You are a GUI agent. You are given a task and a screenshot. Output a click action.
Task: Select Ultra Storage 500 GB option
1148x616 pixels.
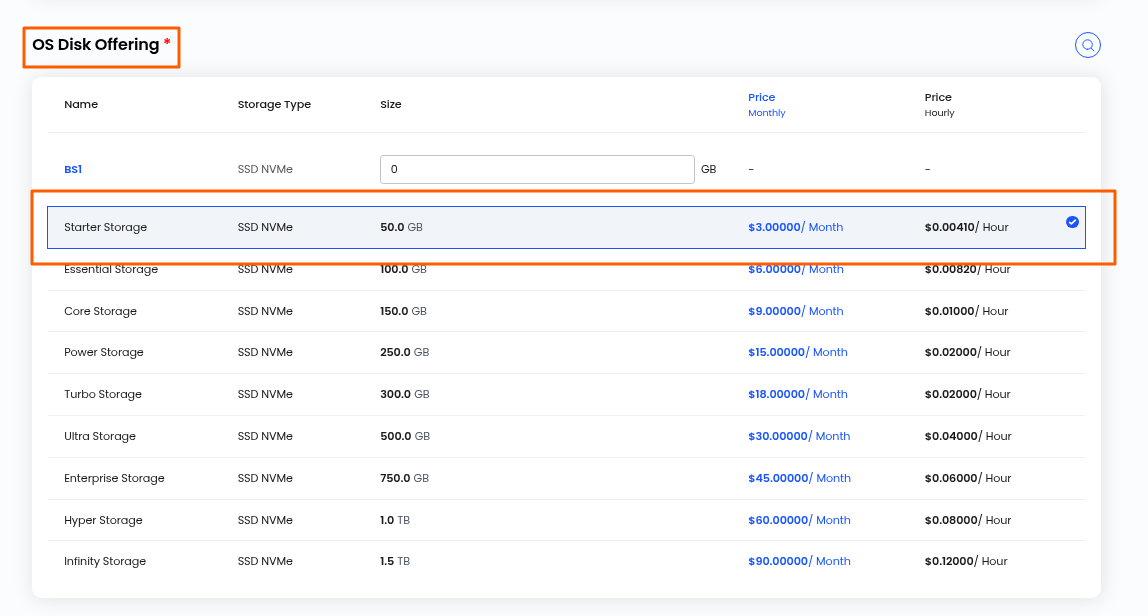point(566,437)
